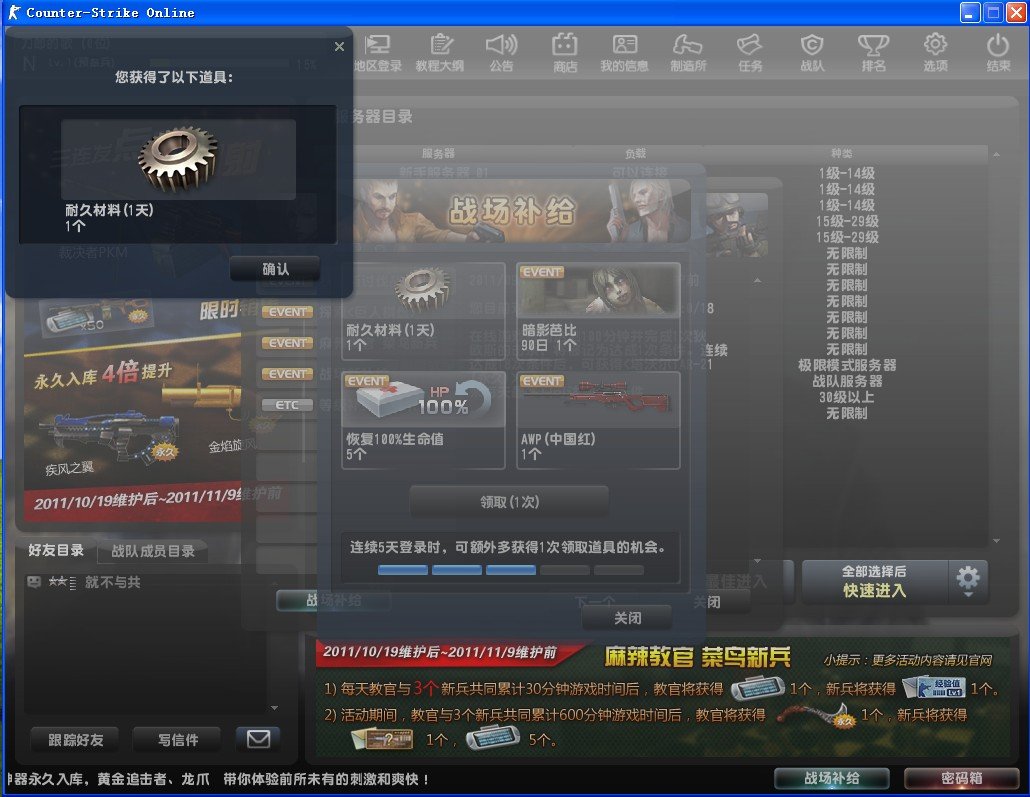
Task: Select the 恢复100%生命值 supply card
Action: click(423, 420)
